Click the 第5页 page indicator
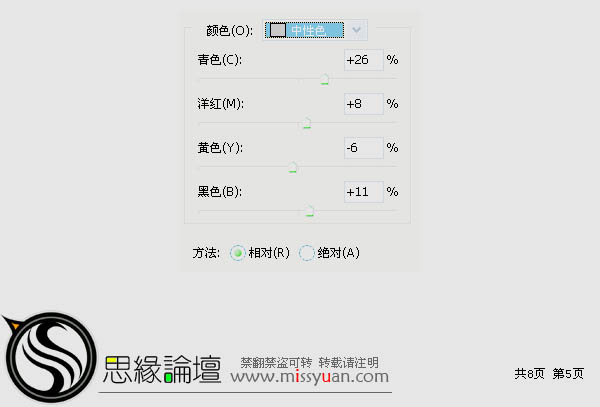The height and width of the screenshot is (407, 600). [568, 373]
